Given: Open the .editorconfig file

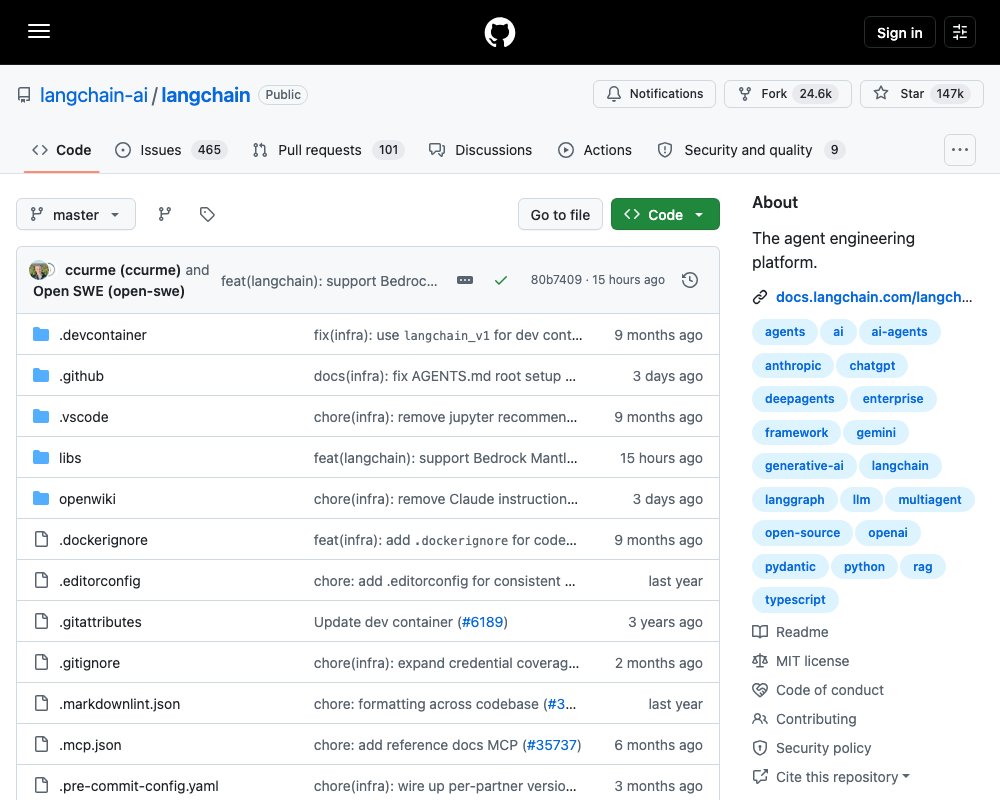Looking at the screenshot, I should [99, 581].
